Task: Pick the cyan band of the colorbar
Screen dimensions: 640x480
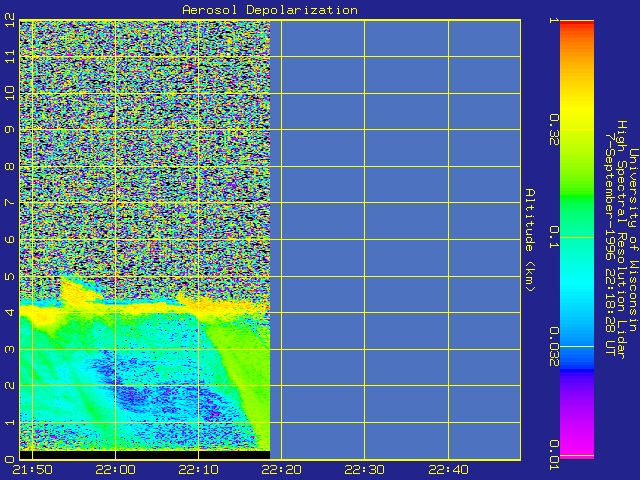Action: pos(577,286)
